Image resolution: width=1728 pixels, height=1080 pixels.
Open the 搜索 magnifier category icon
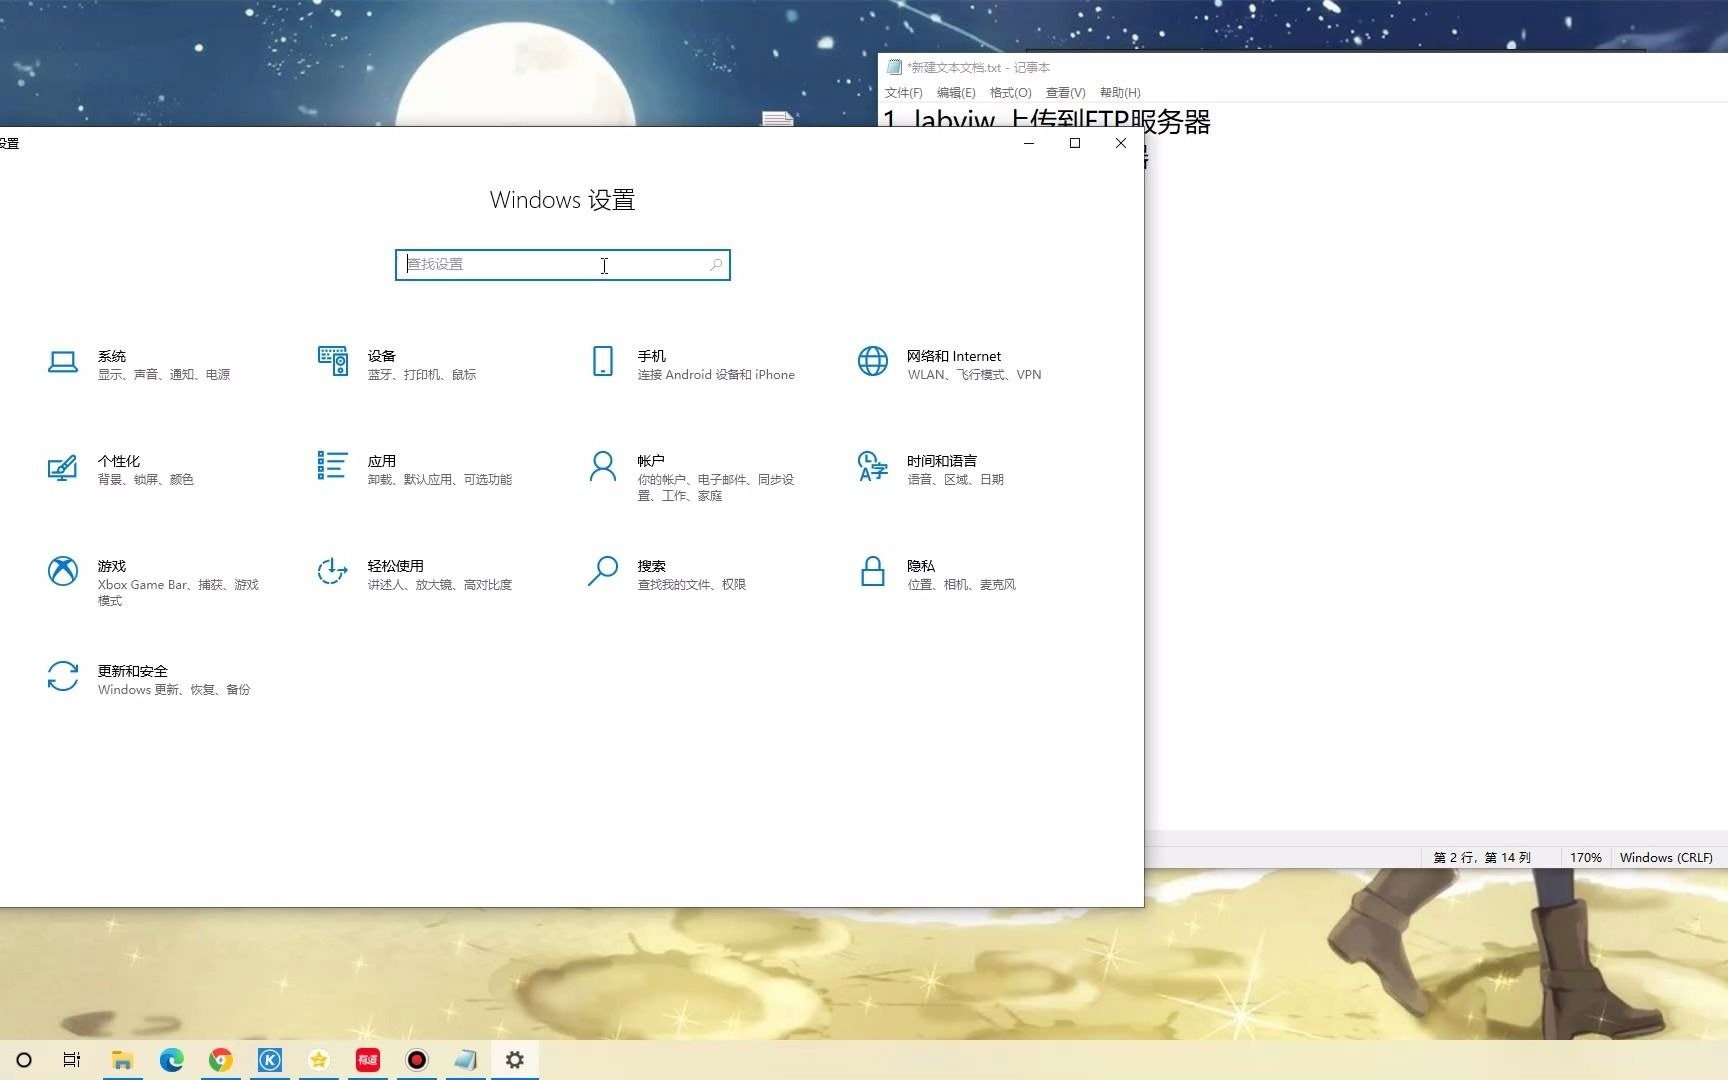pos(603,571)
